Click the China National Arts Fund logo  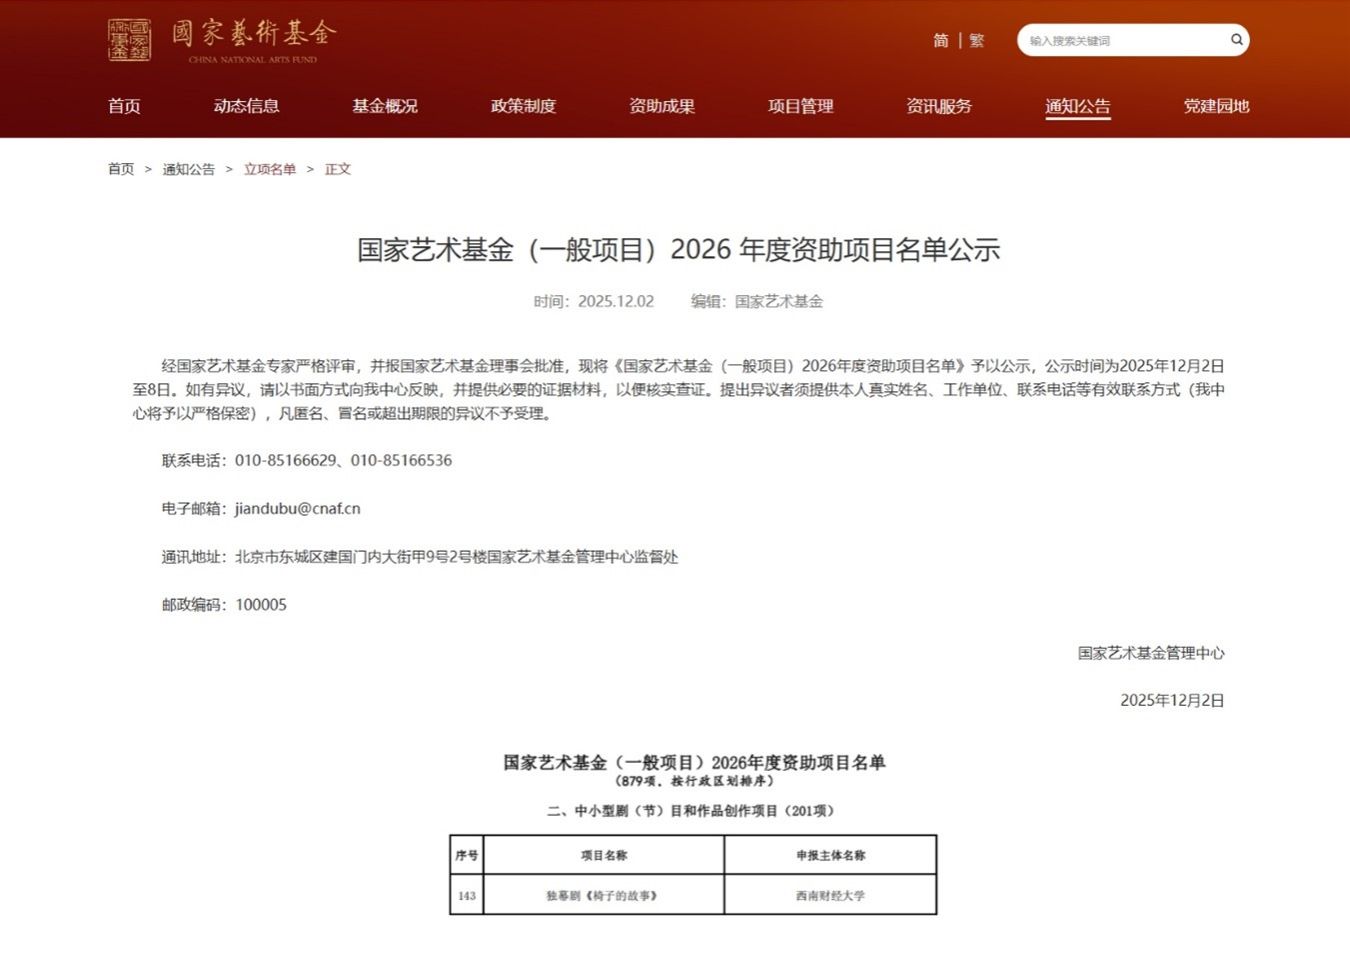click(x=222, y=40)
